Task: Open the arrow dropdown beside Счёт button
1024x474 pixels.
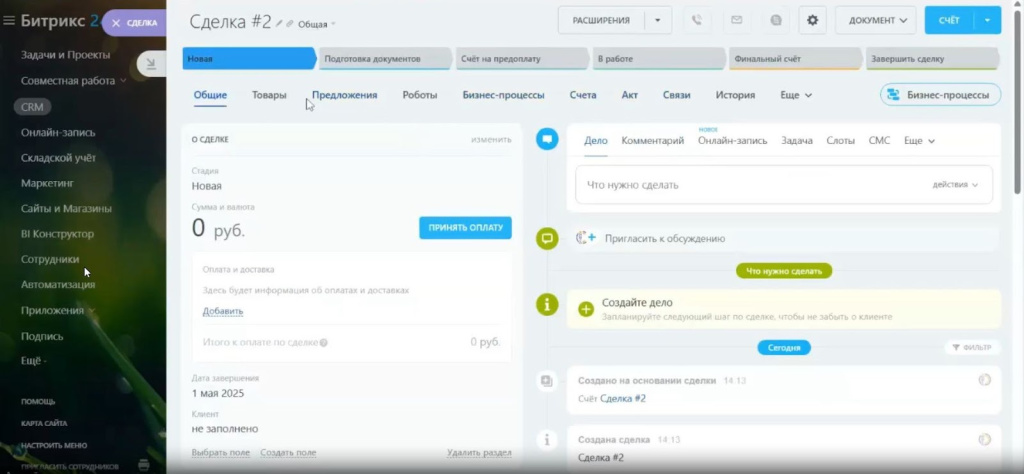Action: pyautogui.click(x=987, y=20)
